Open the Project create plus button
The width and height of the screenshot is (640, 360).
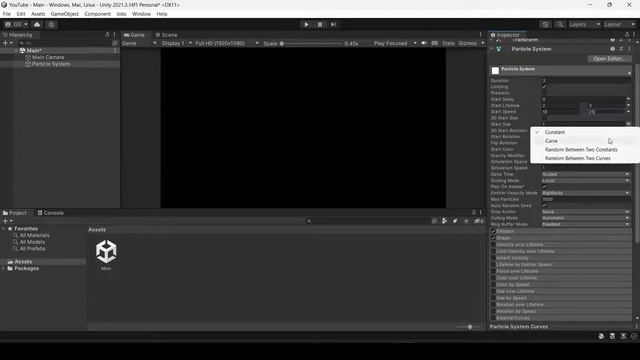click(x=7, y=221)
